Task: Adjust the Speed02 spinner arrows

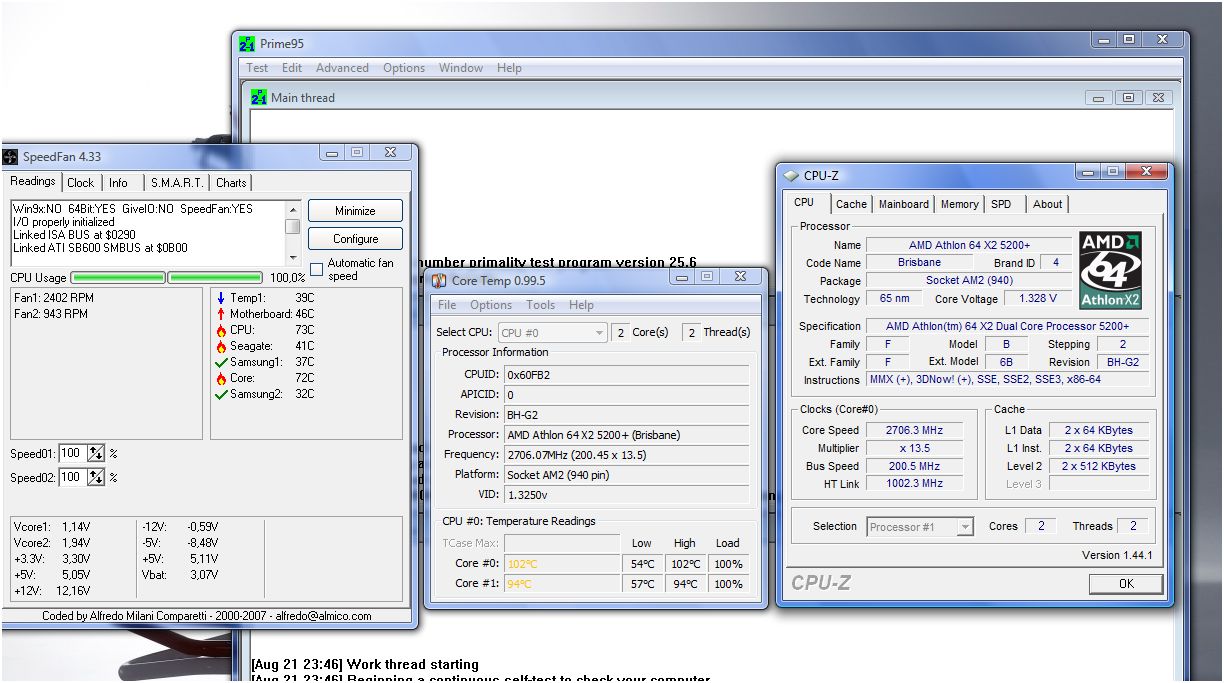Action: (x=96, y=477)
